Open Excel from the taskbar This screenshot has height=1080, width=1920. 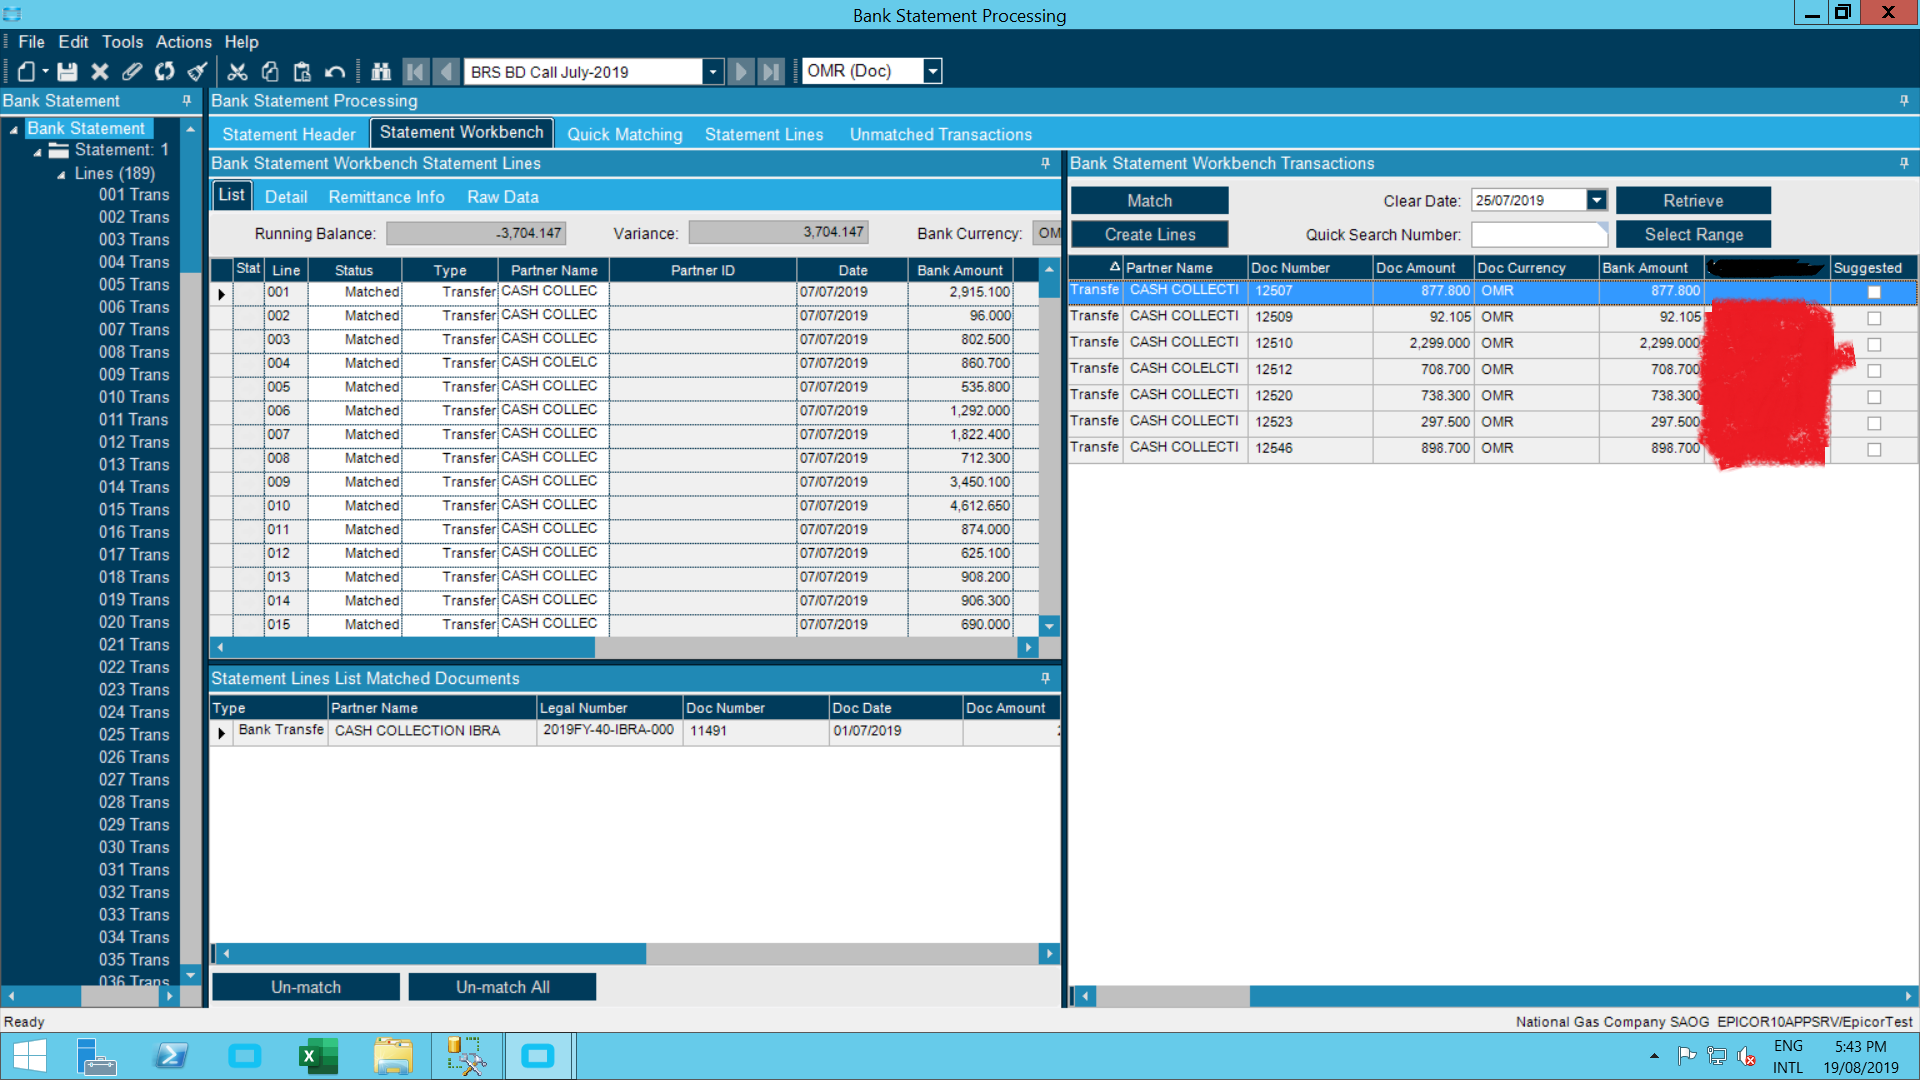[318, 1056]
